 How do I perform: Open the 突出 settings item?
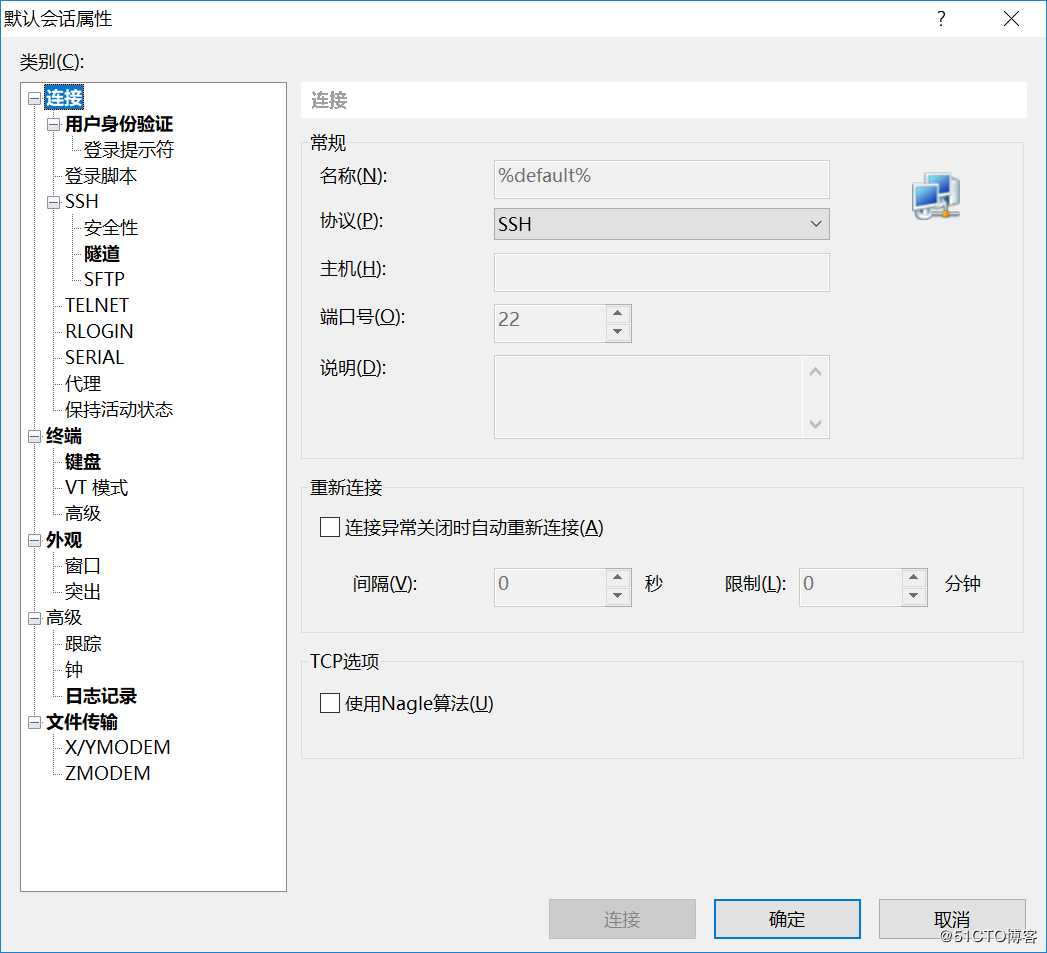[x=83, y=592]
